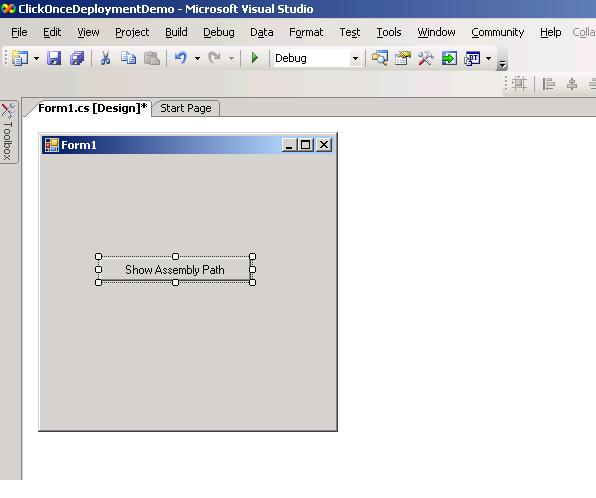Click the Form1 title bar icon

click(52, 145)
